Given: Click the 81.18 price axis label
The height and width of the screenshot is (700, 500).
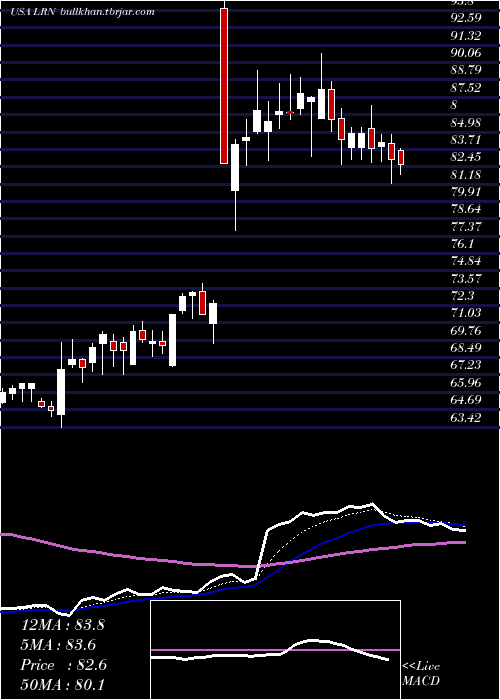Looking at the screenshot, I should click(x=467, y=174).
